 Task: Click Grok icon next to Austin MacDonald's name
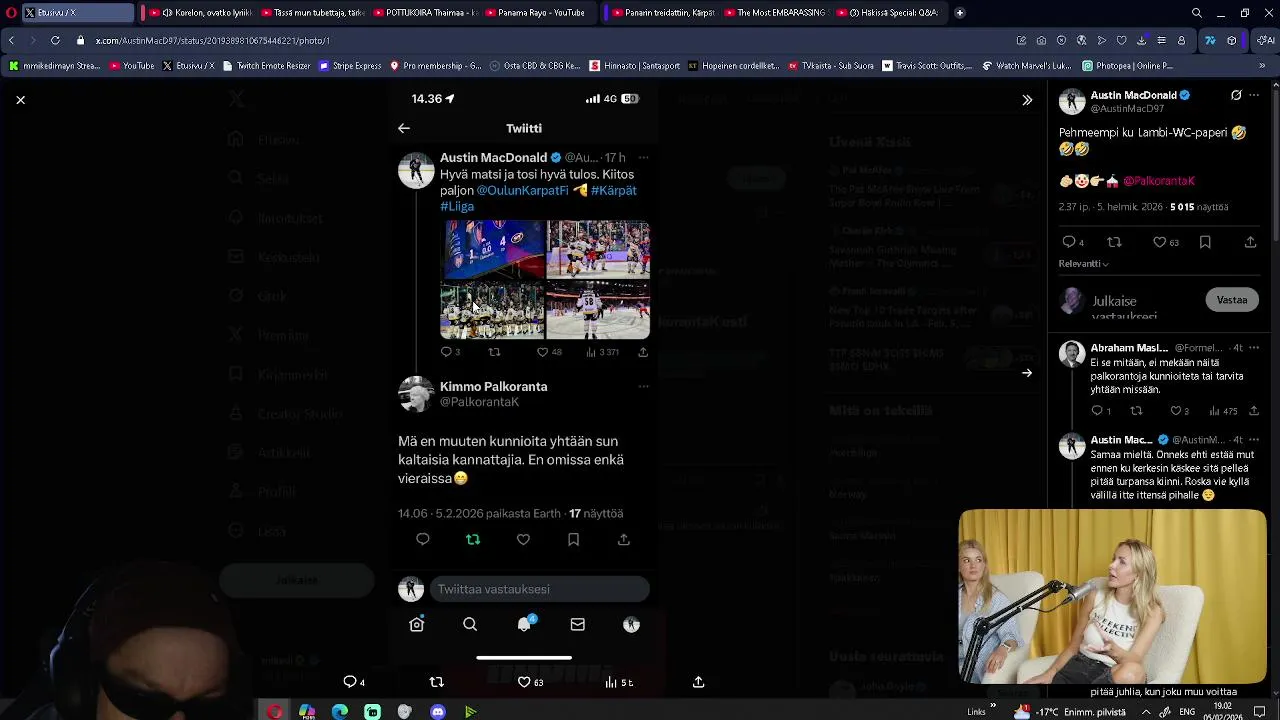[1236, 96]
